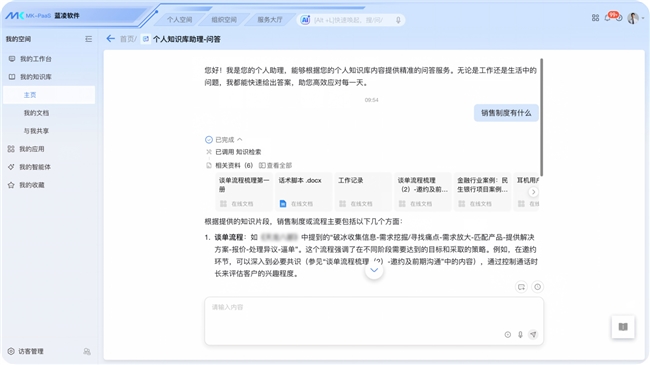Click the AI assistant icon in search bar
Viewport: 650px width, 365px height.
point(305,20)
